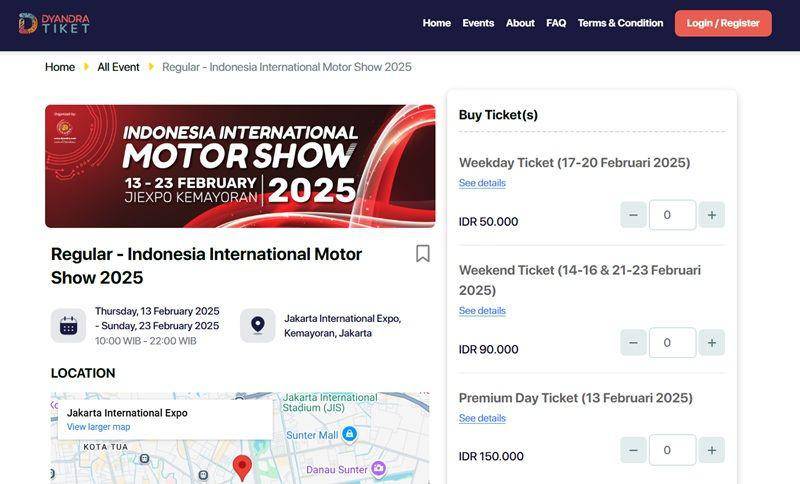See details of Weekend Ticket
The height and width of the screenshot is (484, 800).
(x=482, y=311)
